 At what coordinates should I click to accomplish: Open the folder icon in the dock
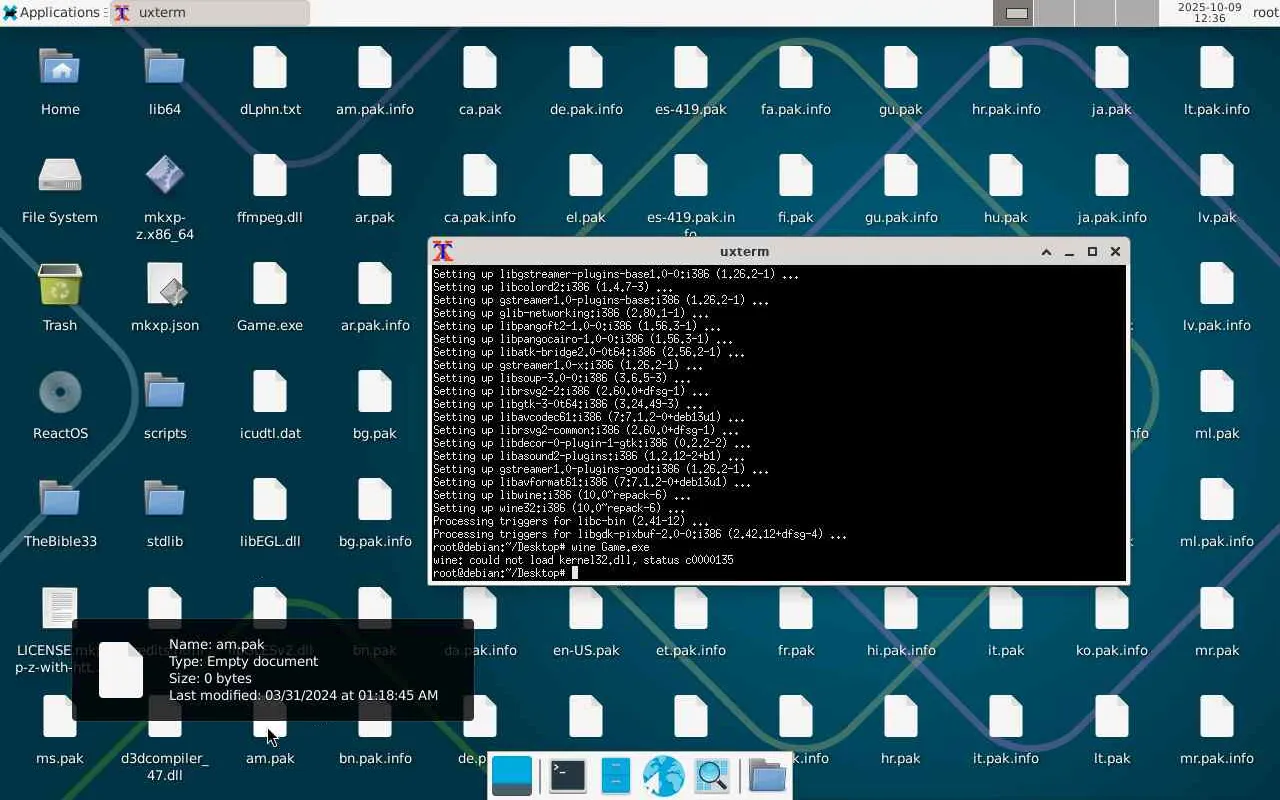[x=767, y=776]
